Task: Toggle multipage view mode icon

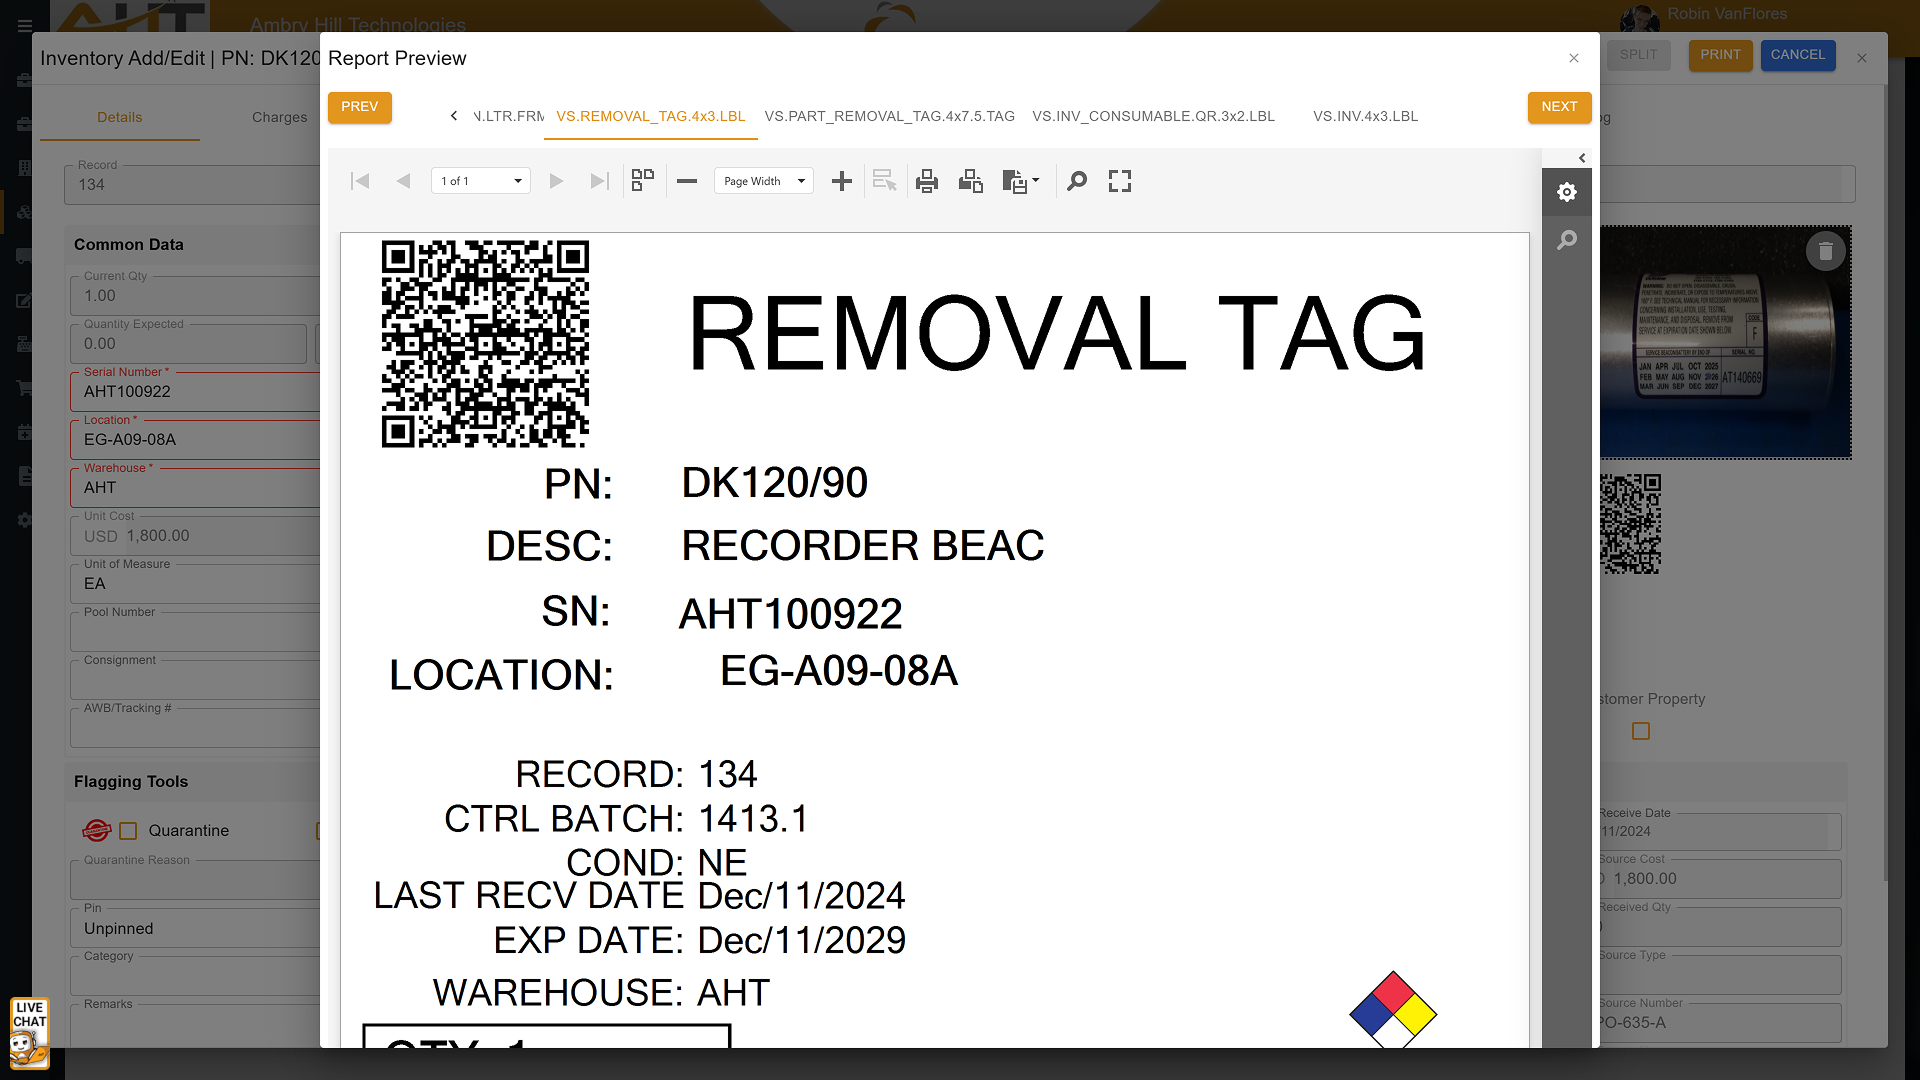Action: (643, 181)
